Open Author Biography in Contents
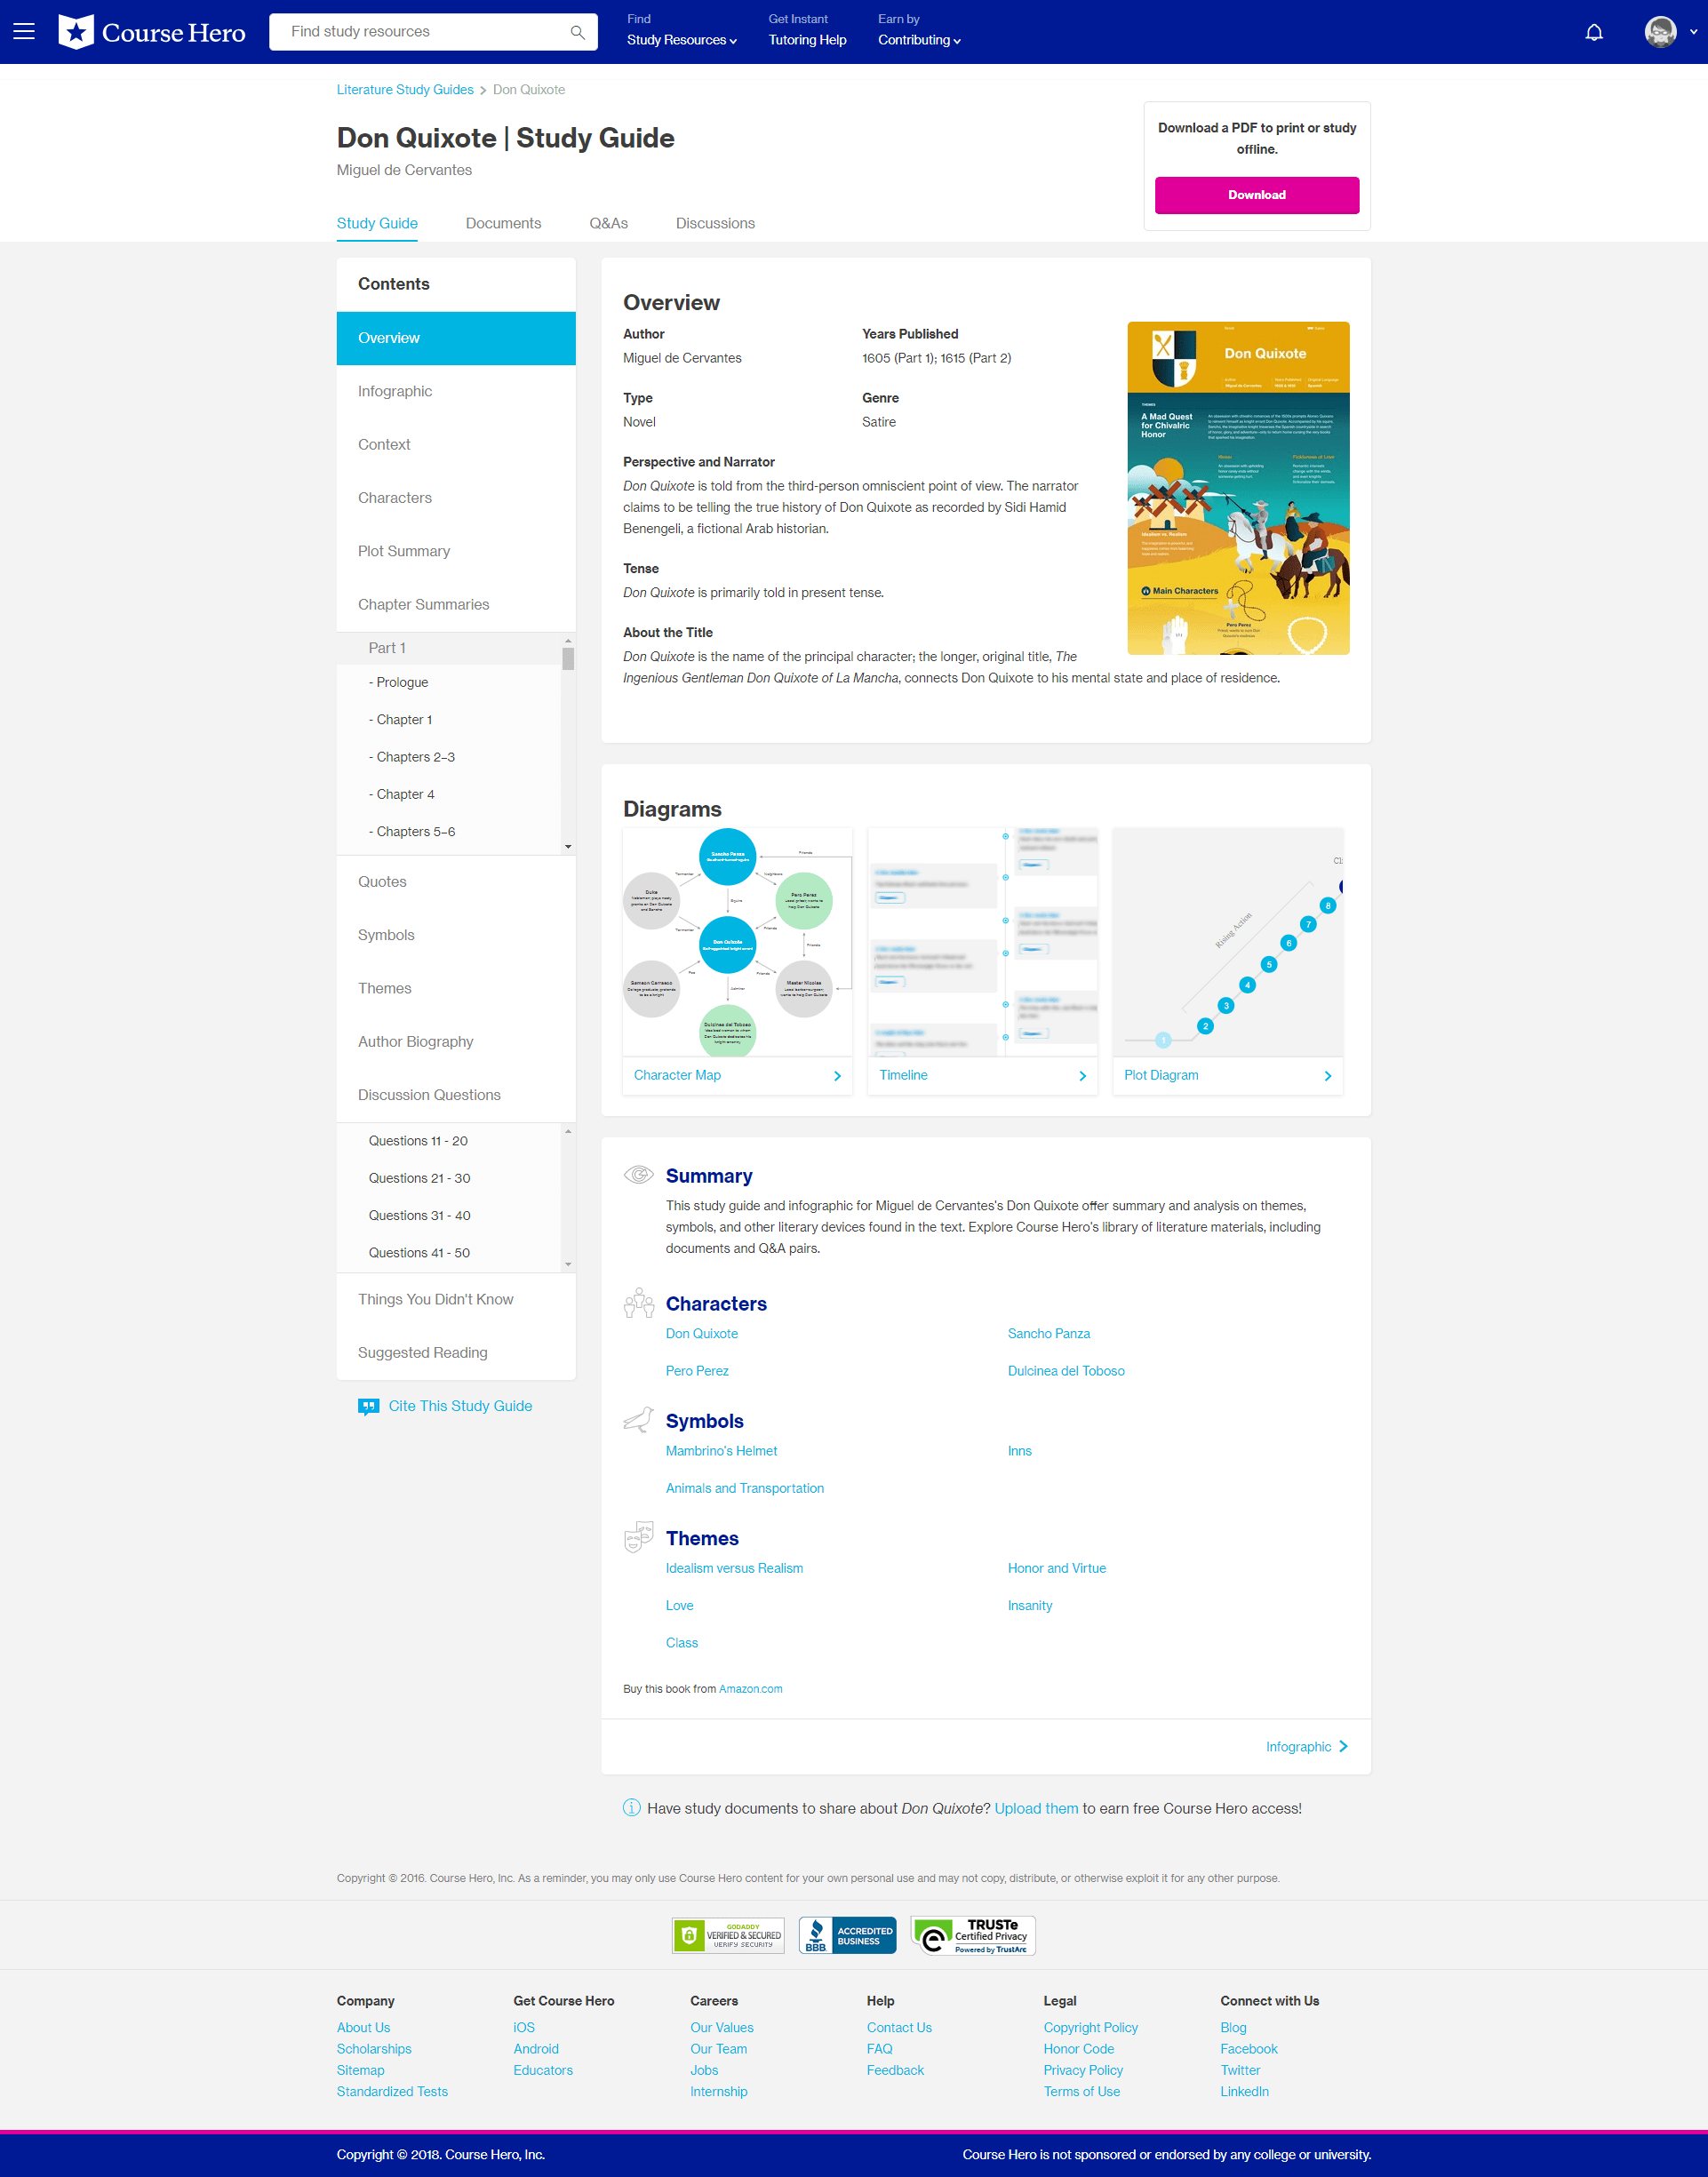The width and height of the screenshot is (1708, 2177). (x=456, y=1041)
